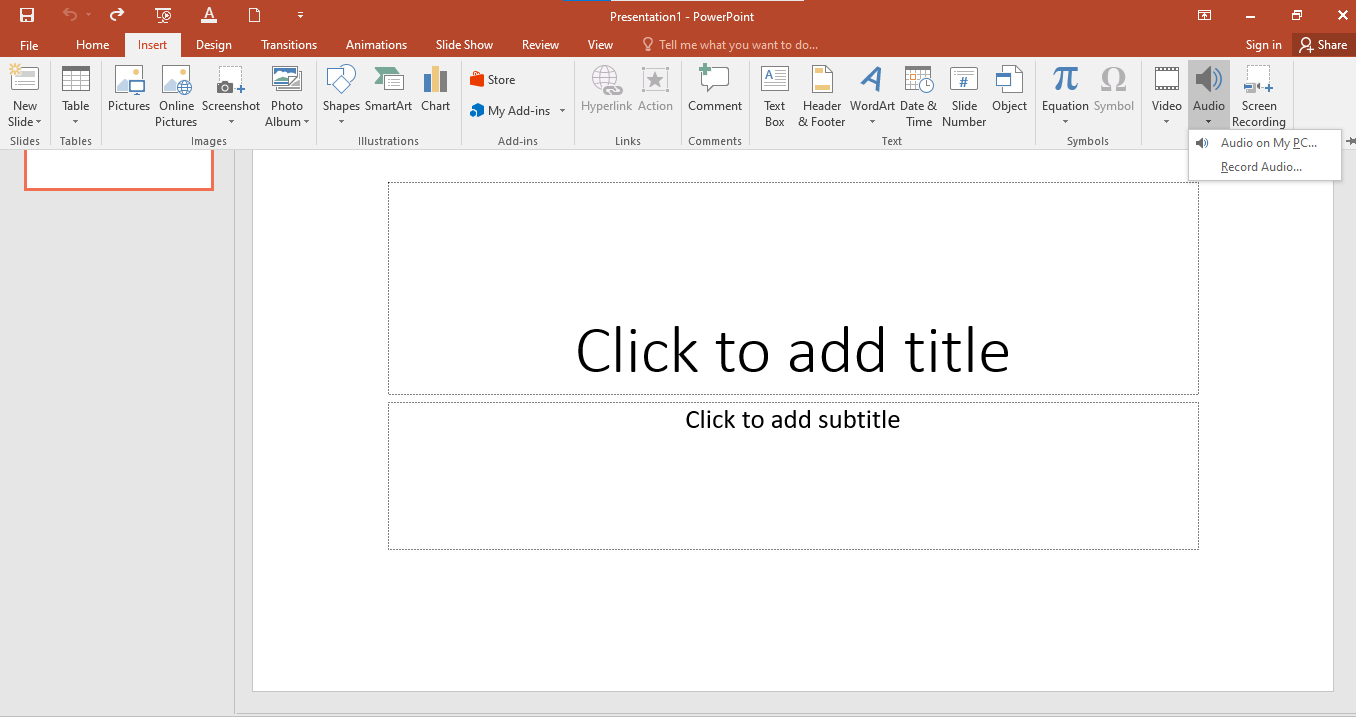The width and height of the screenshot is (1356, 717).
Task: Switch to the Design tab
Action: tap(214, 45)
